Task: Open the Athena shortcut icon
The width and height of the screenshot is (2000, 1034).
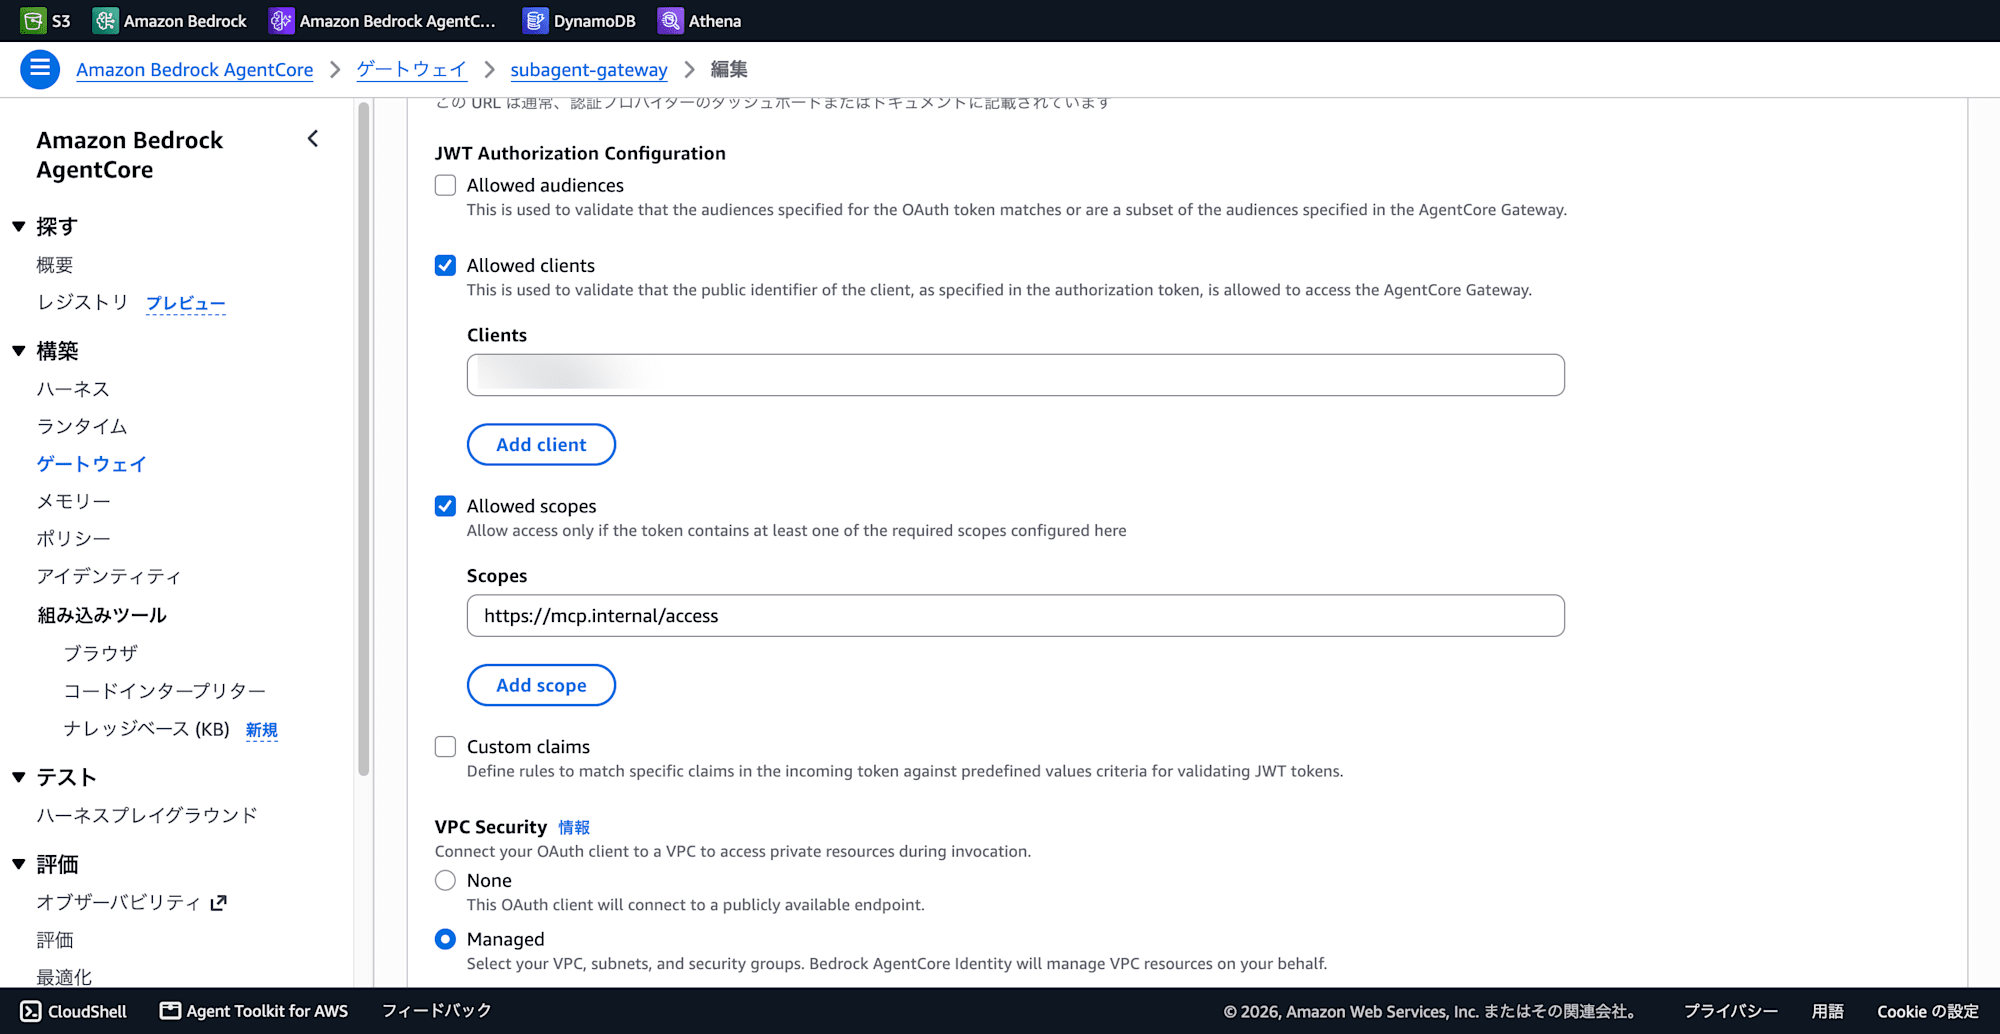Action: [x=670, y=21]
